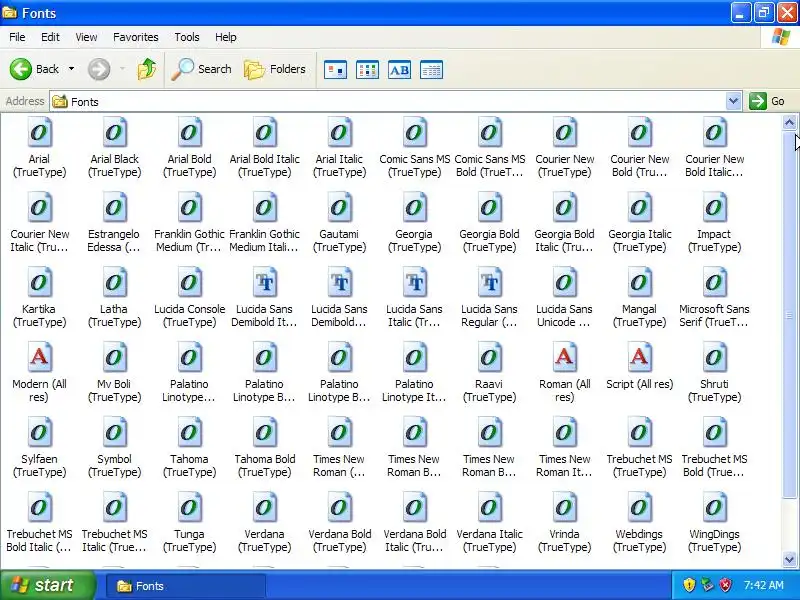Click the Raavi (TrueType) label

[x=489, y=390]
